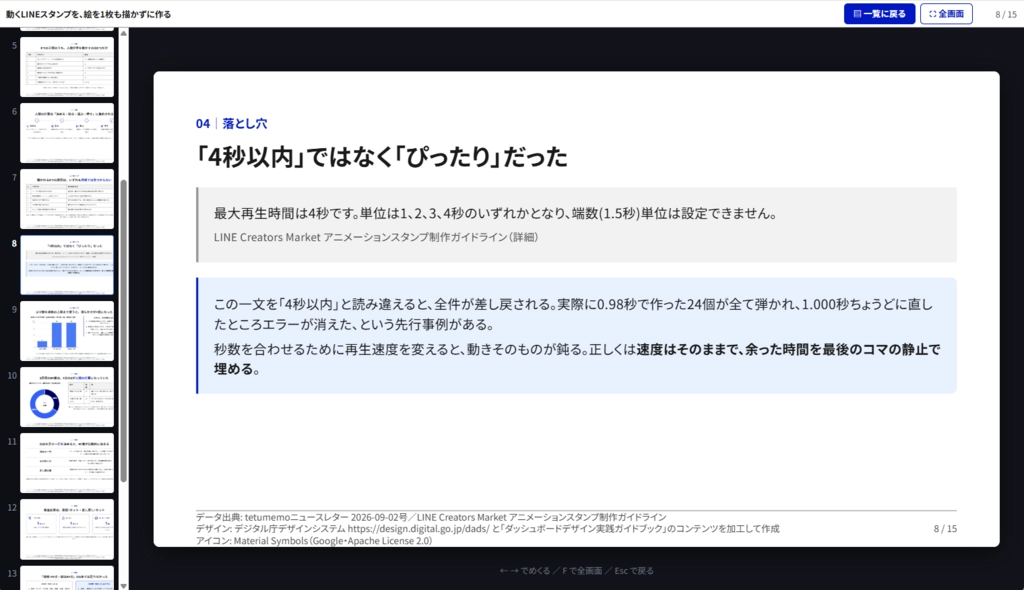
Task: Click the presentation title 動くLINEスタンプを、絵を1枚も描かずに作る
Action: pos(88,14)
